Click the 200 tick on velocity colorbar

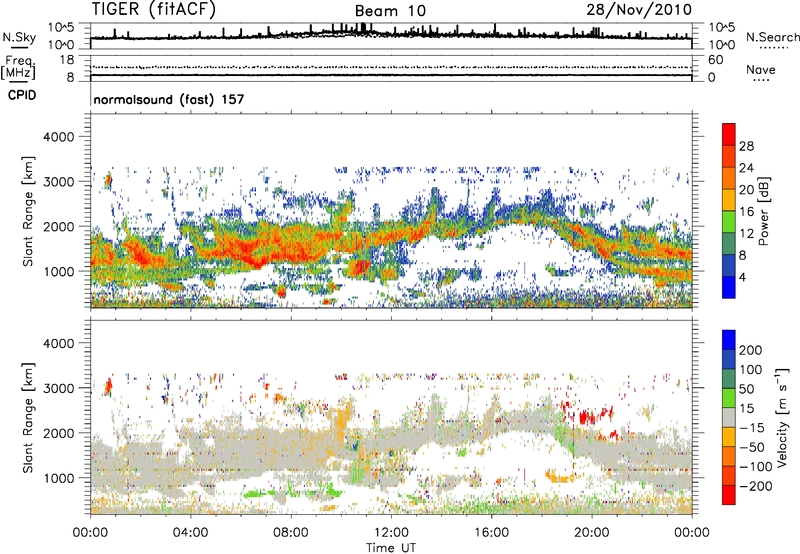tap(751, 350)
